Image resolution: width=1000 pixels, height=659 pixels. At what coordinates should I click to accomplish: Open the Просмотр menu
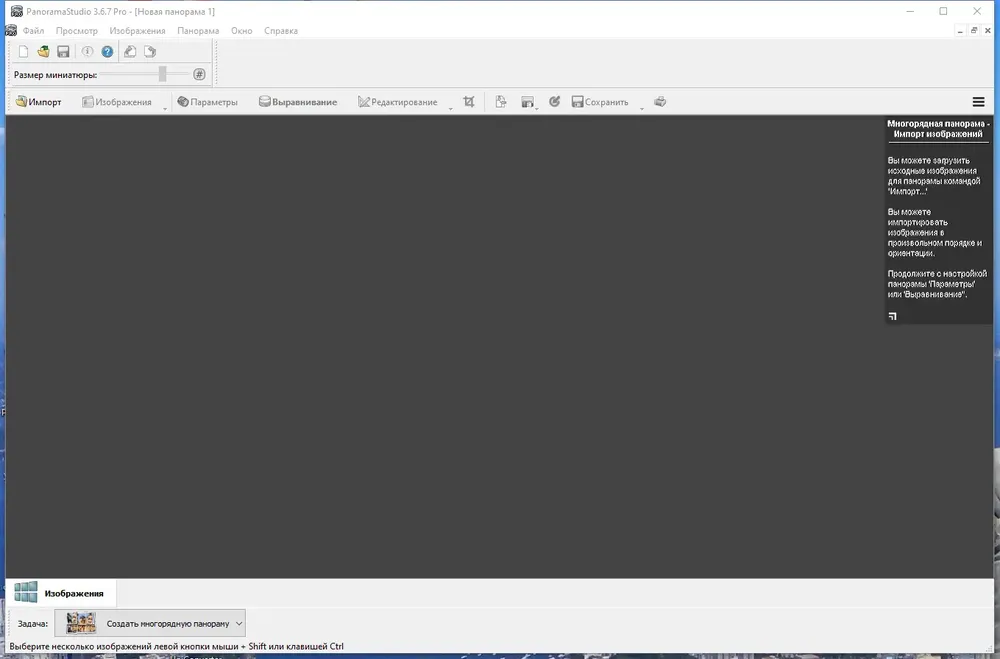pyautogui.click(x=77, y=31)
